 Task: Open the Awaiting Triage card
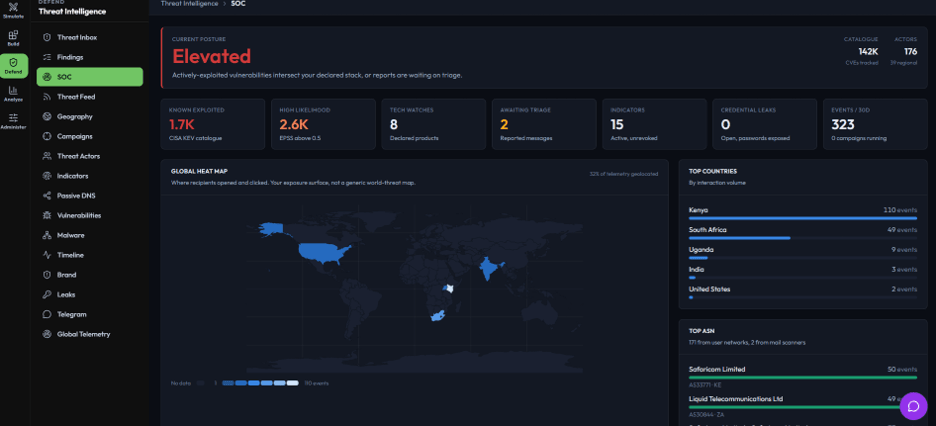(544, 124)
